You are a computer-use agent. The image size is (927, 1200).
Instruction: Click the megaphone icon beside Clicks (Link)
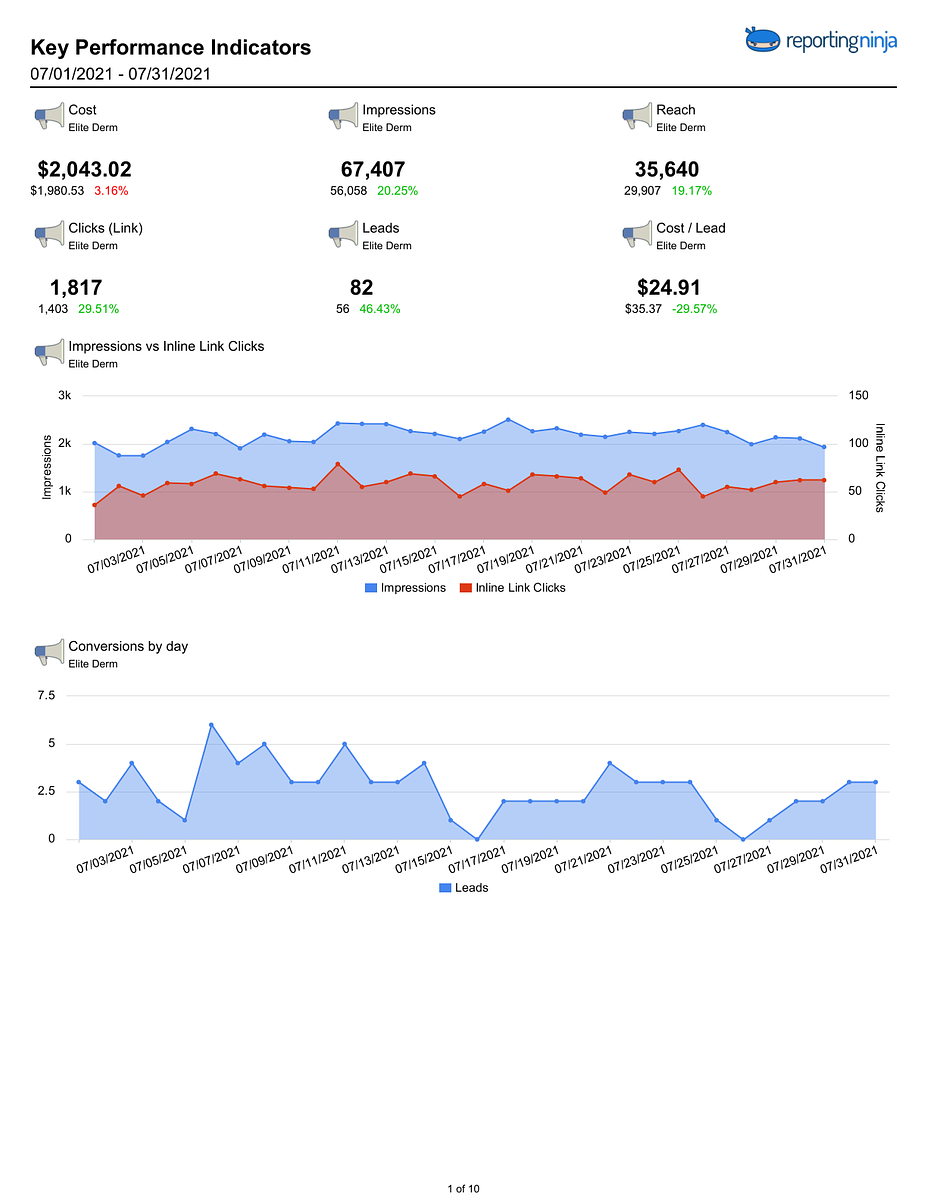[49, 235]
